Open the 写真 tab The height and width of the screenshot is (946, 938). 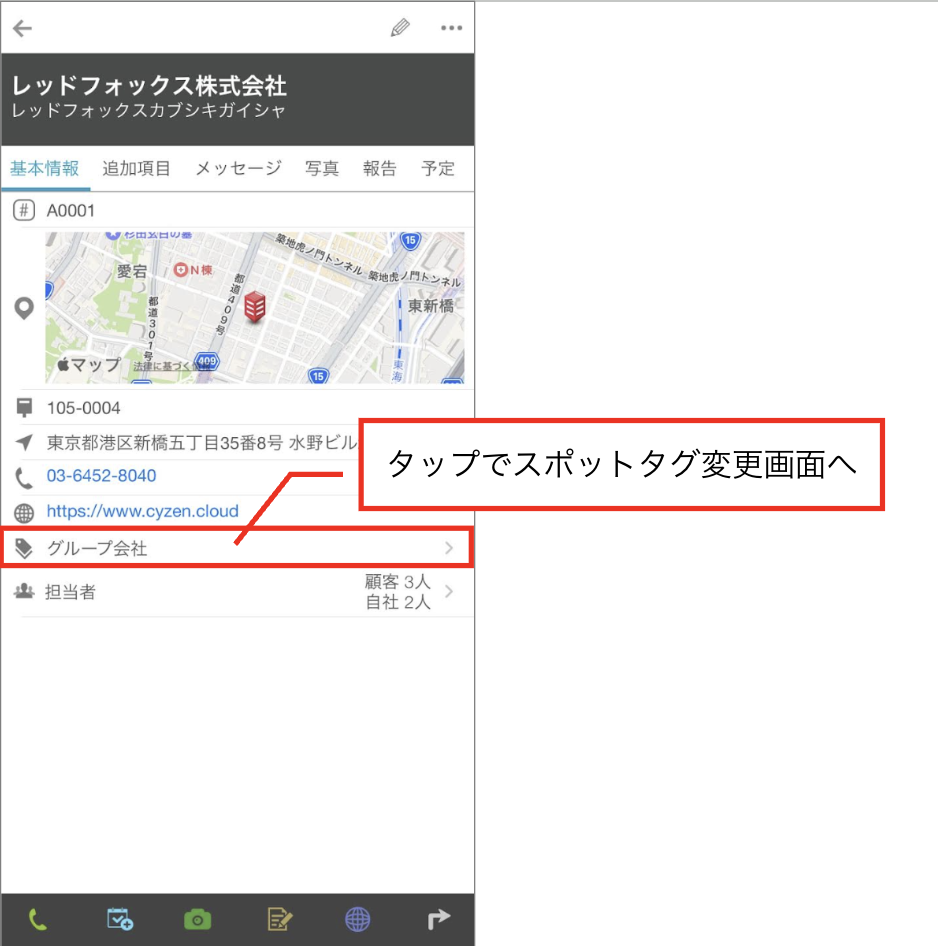pyautogui.click(x=322, y=168)
